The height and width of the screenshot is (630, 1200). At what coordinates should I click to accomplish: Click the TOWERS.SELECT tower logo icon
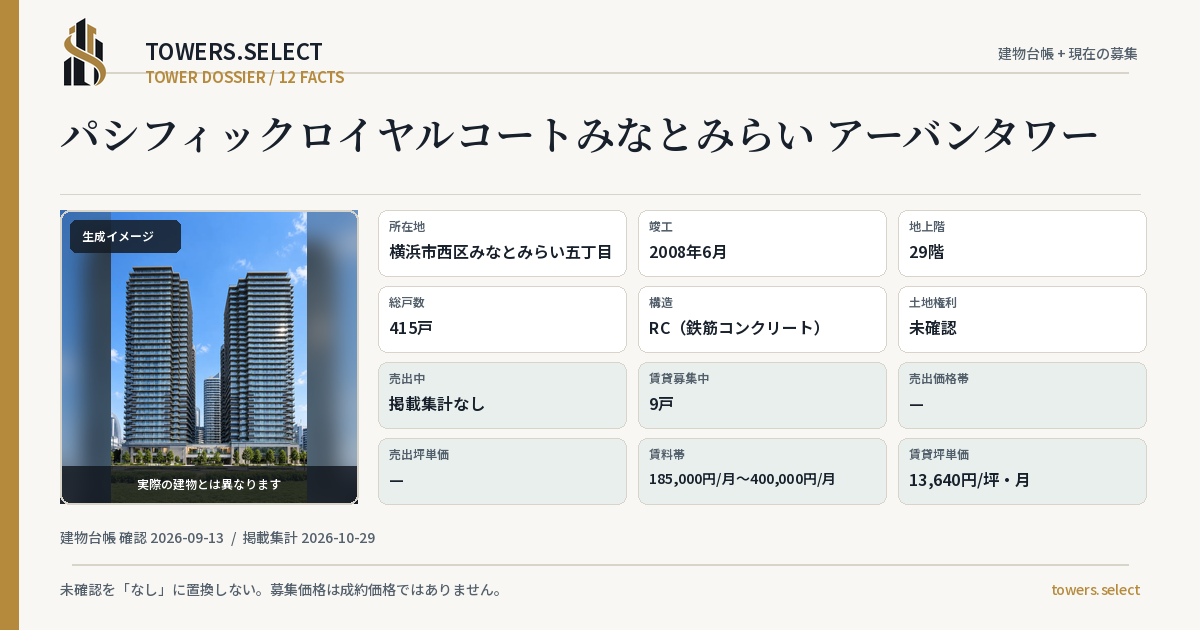click(85, 52)
